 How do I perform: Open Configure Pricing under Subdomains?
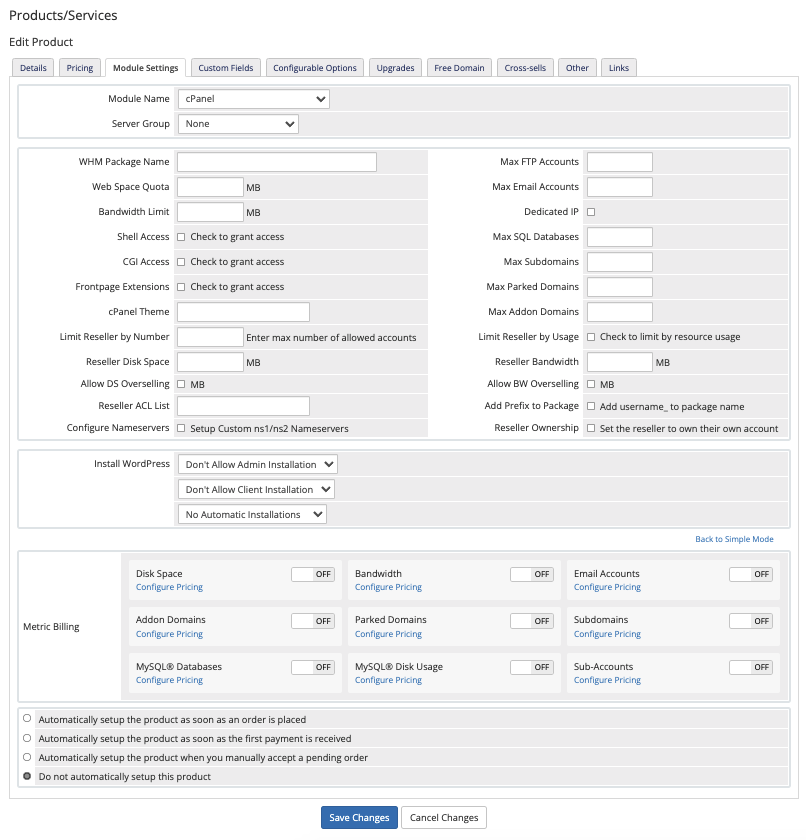click(607, 634)
